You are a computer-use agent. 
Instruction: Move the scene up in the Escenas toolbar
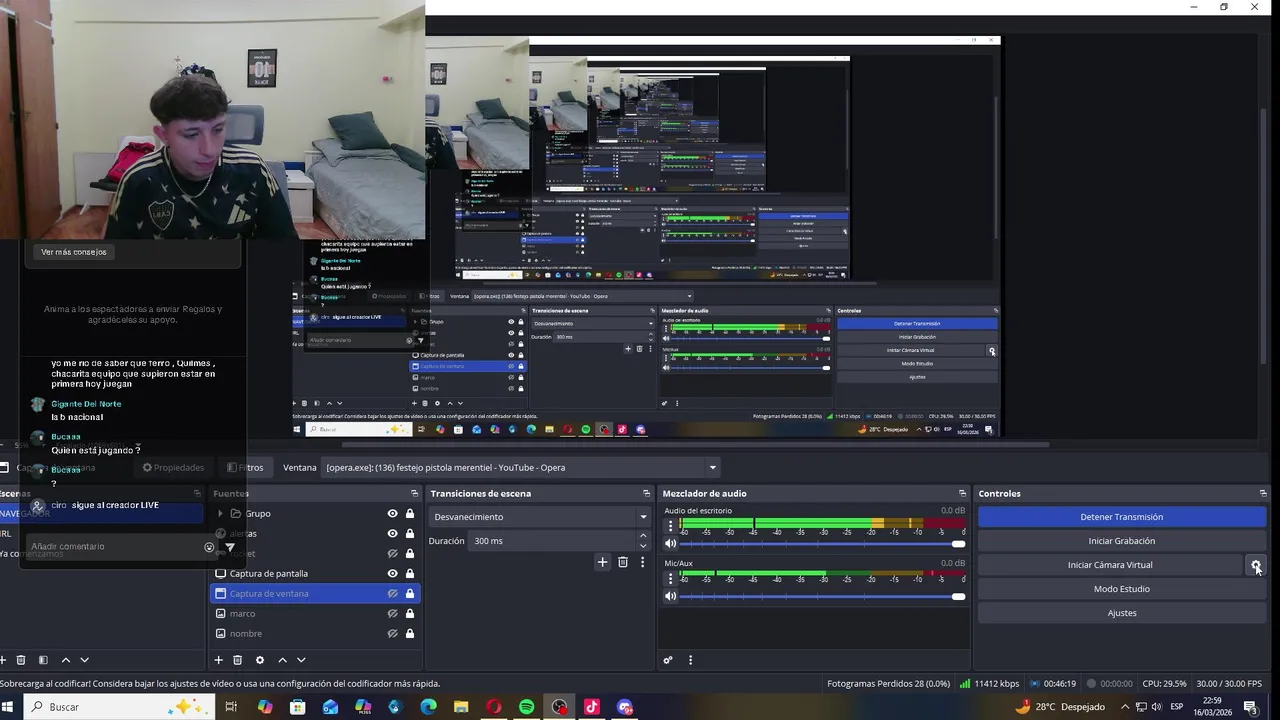click(x=66, y=660)
